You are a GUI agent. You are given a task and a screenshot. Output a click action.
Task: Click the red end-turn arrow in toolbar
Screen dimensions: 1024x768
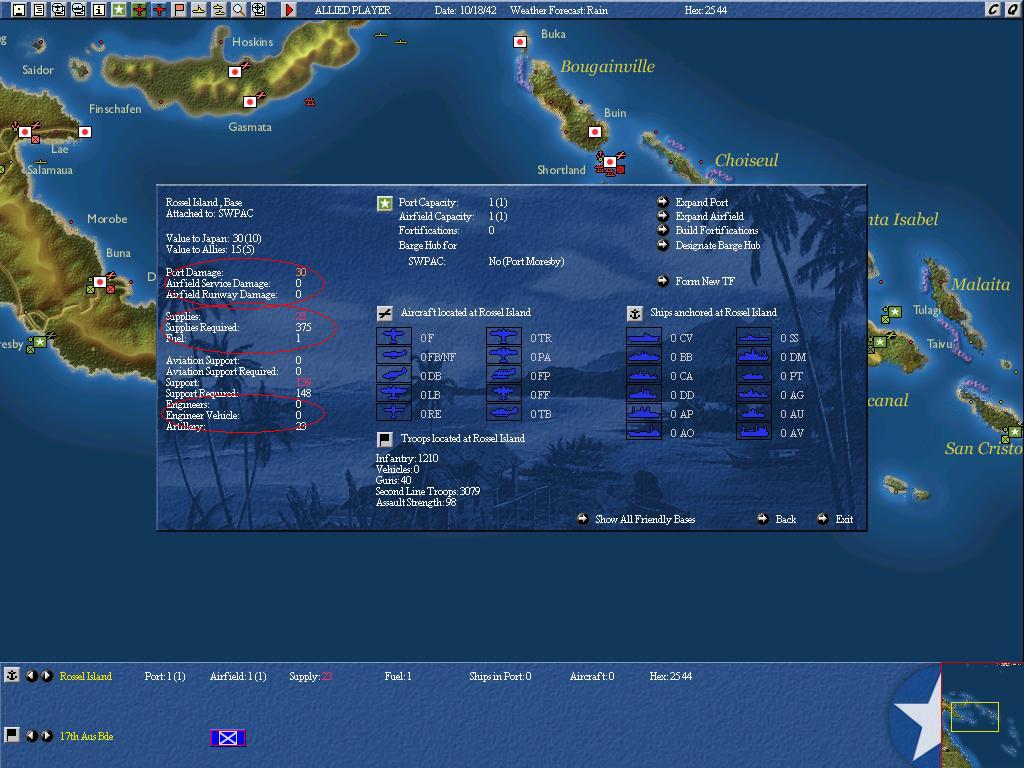click(289, 10)
